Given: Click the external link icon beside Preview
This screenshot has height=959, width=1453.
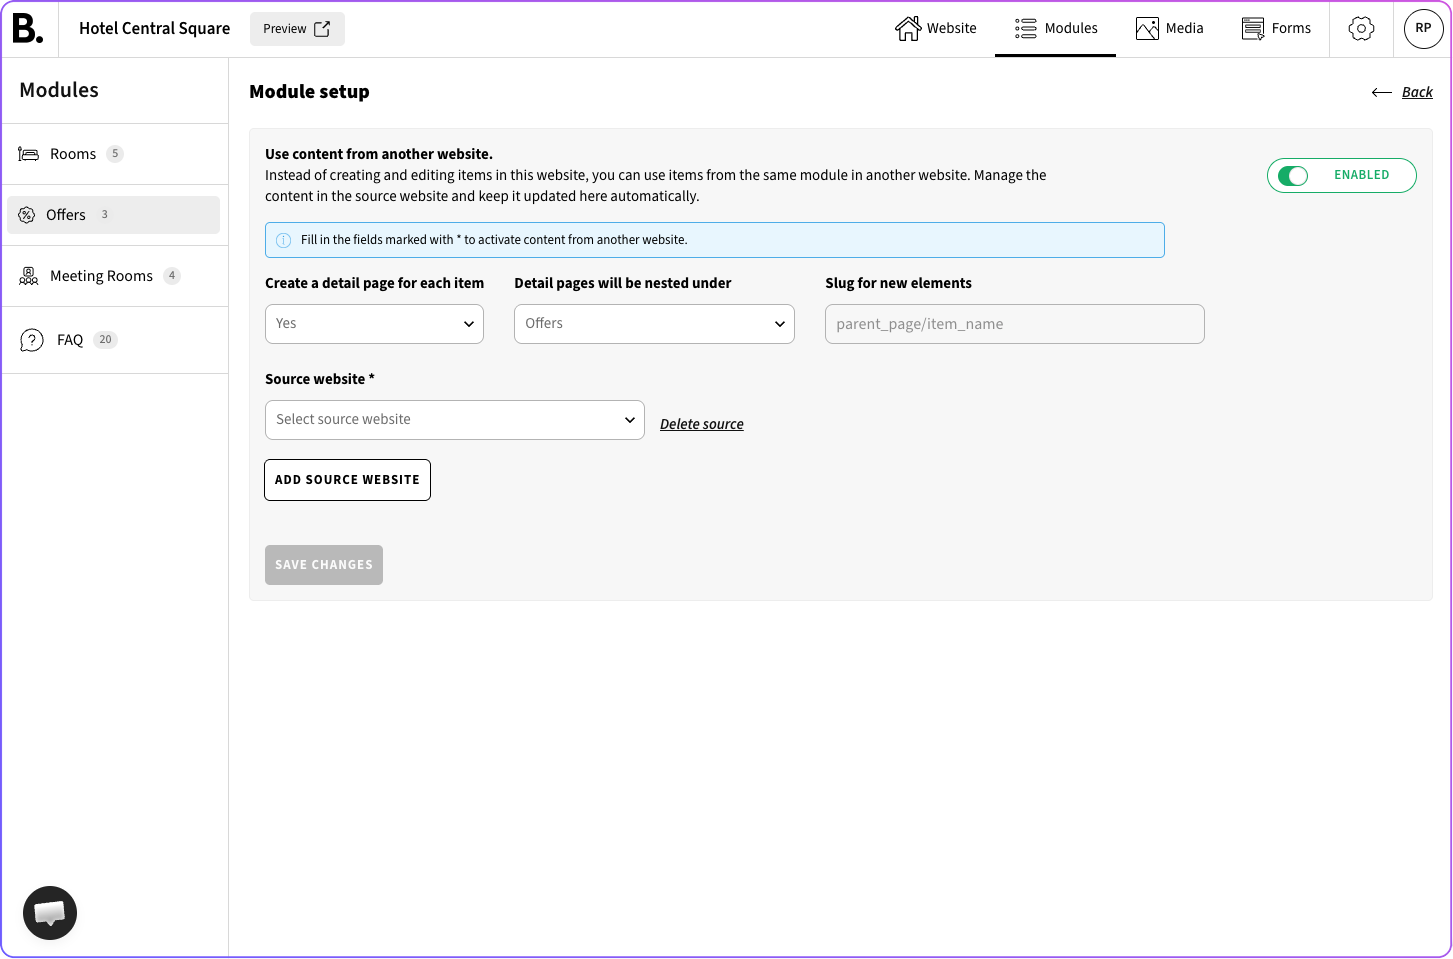Looking at the screenshot, I should click(x=322, y=29).
